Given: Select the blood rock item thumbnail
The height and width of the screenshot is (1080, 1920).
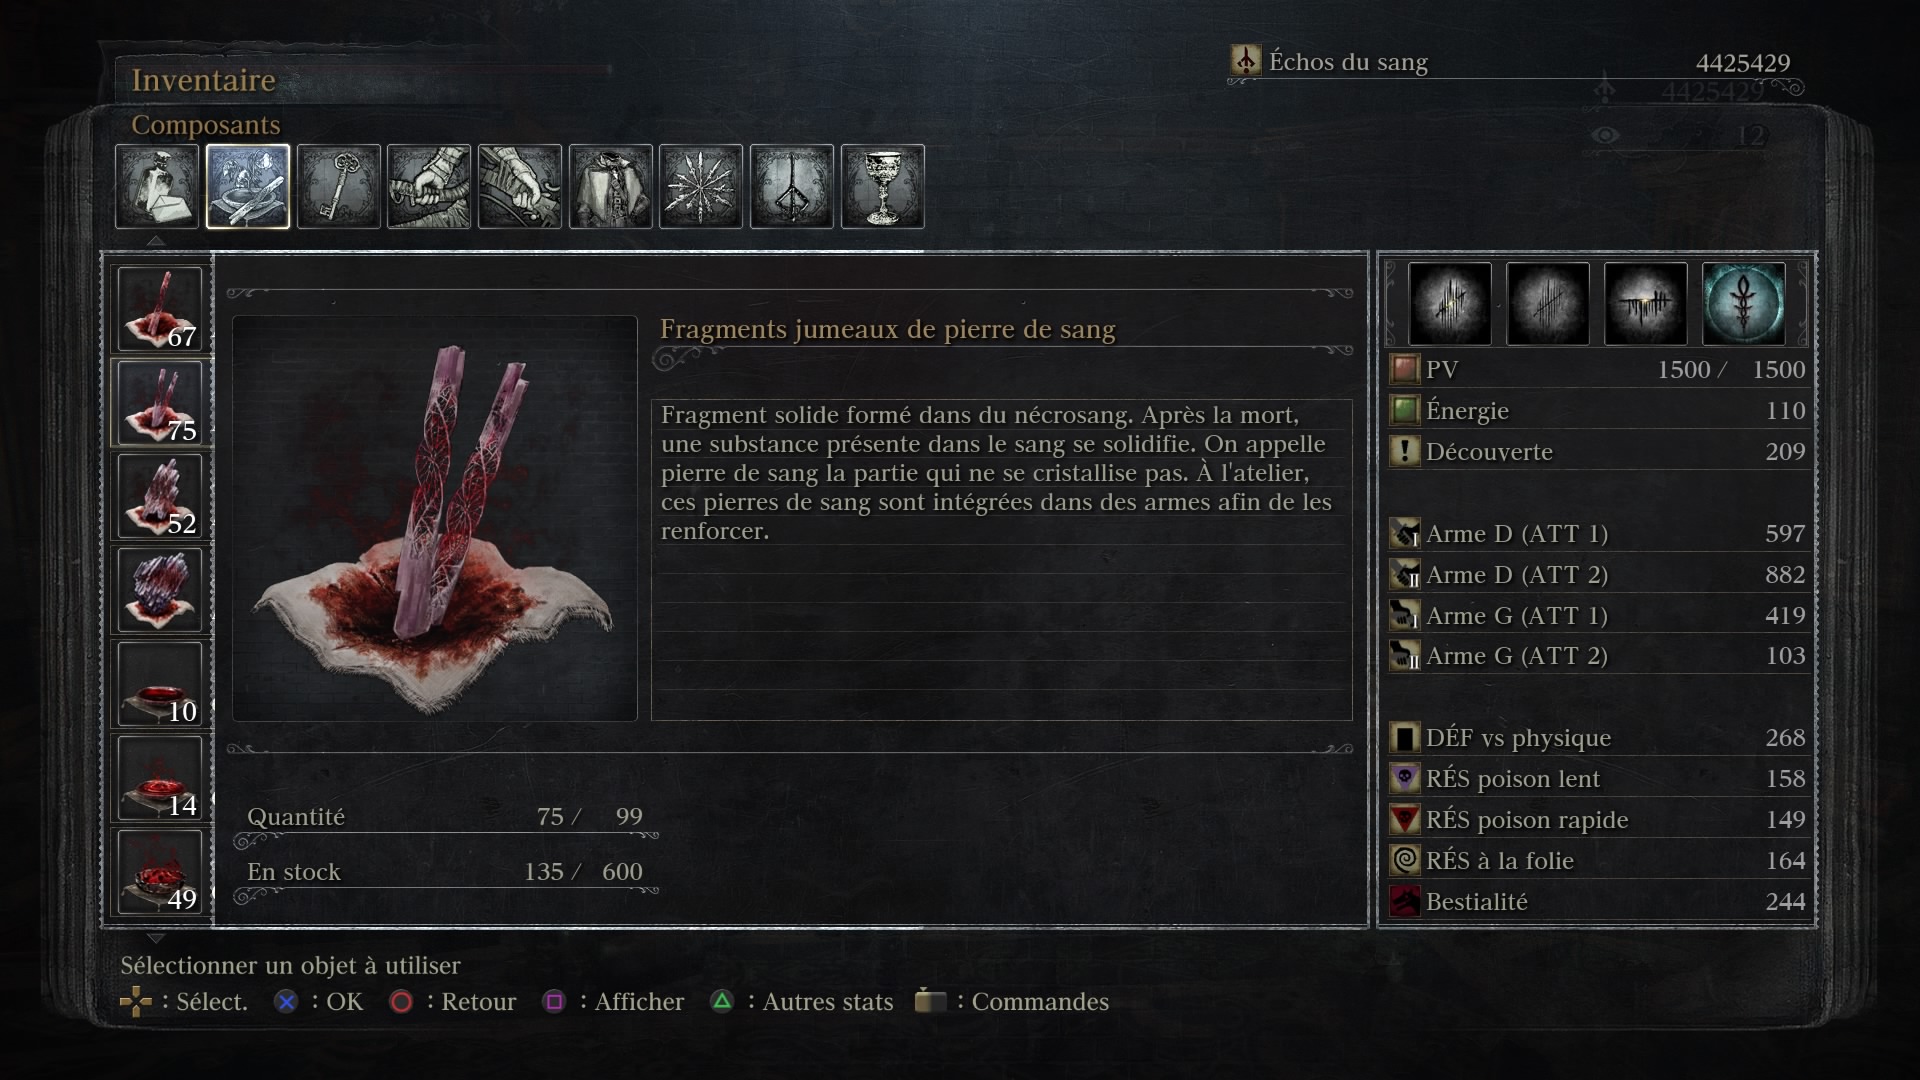Looking at the screenshot, I should click(160, 590).
